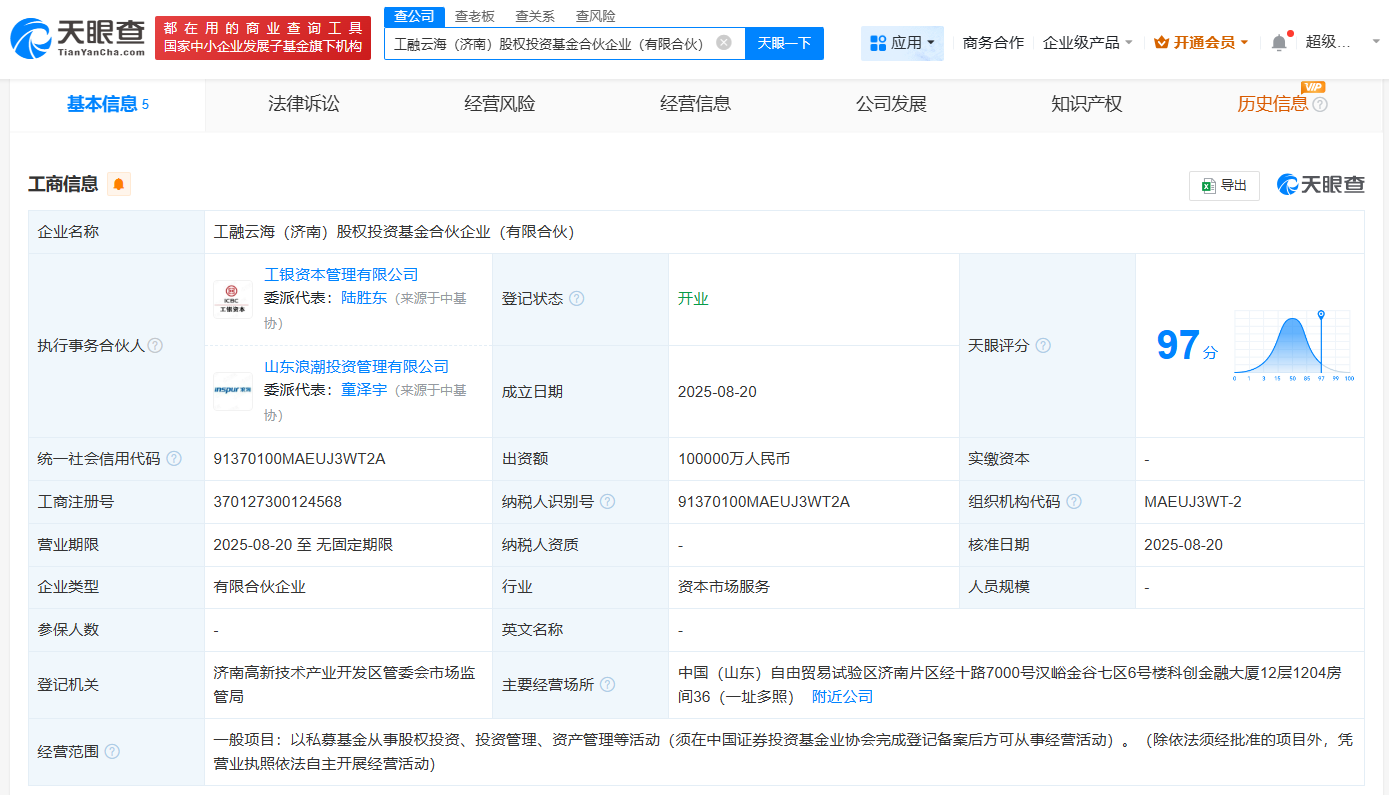Open the 工银资本管理有限公司 company link
Screen dimensions: 1389x795
(x=343, y=274)
